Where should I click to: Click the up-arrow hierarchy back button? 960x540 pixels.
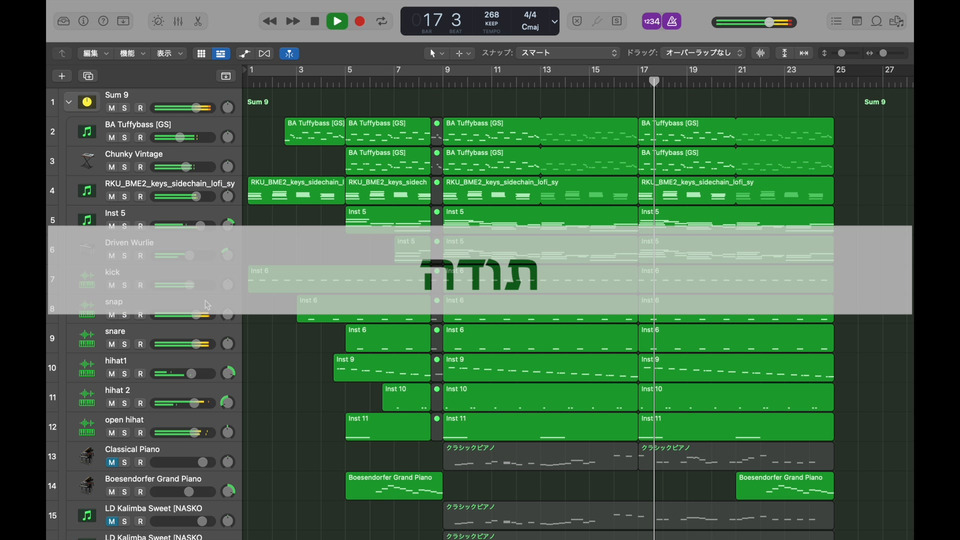[x=62, y=53]
